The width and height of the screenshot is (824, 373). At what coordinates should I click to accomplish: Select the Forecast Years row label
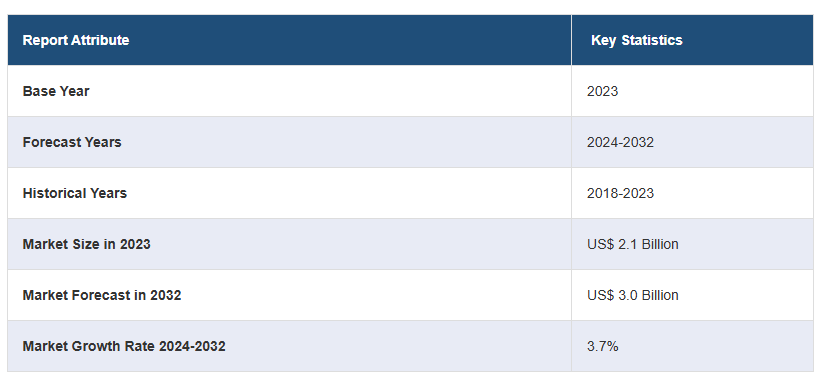(x=72, y=142)
